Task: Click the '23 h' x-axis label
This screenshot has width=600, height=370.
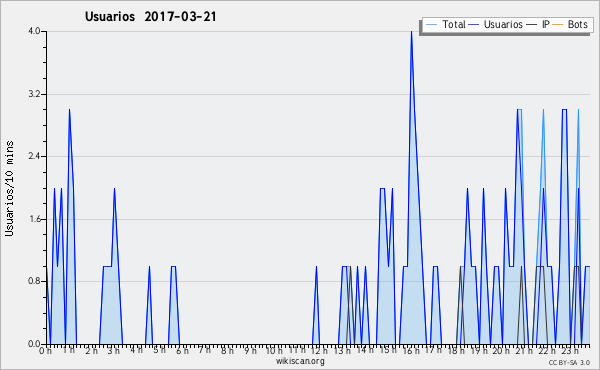Action: (569, 351)
